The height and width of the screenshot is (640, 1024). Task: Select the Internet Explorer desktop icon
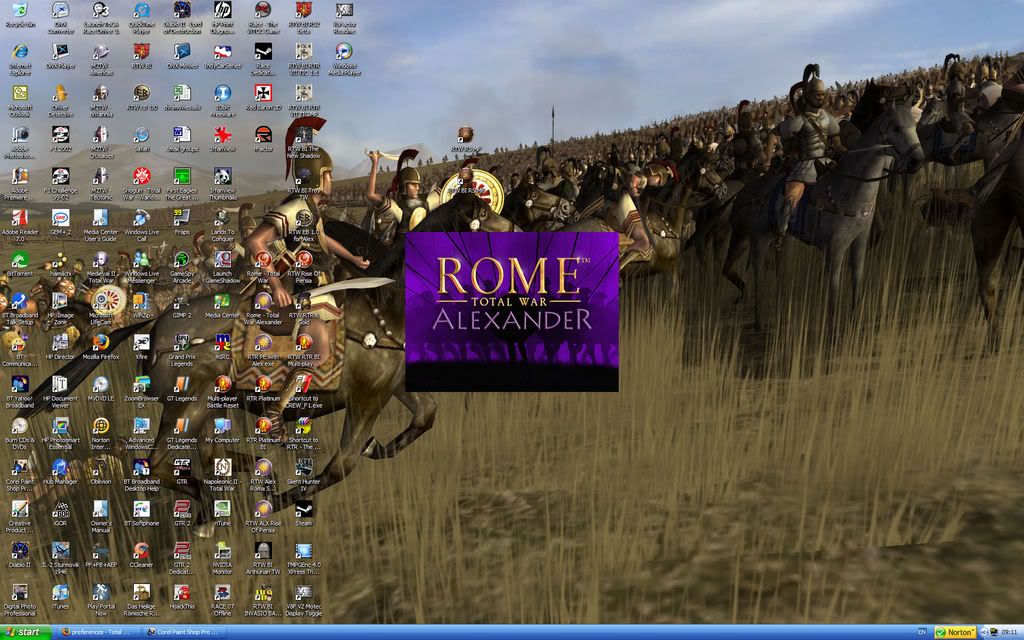[x=19, y=52]
